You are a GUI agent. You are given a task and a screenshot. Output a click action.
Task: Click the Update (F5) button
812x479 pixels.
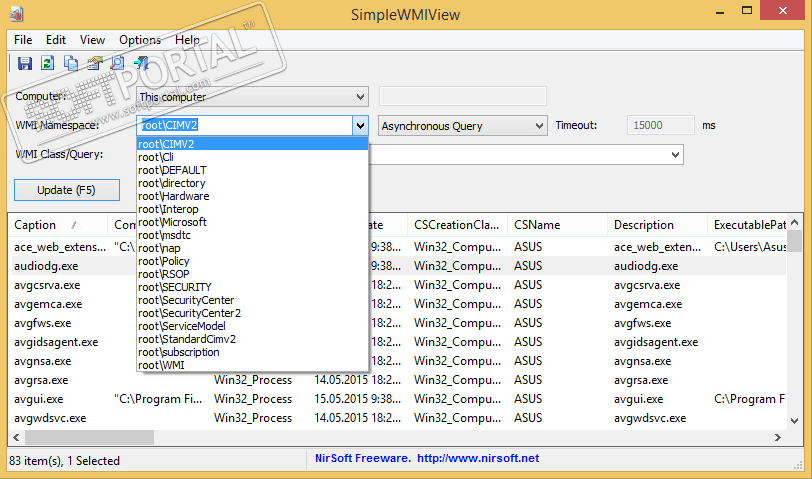(66, 190)
